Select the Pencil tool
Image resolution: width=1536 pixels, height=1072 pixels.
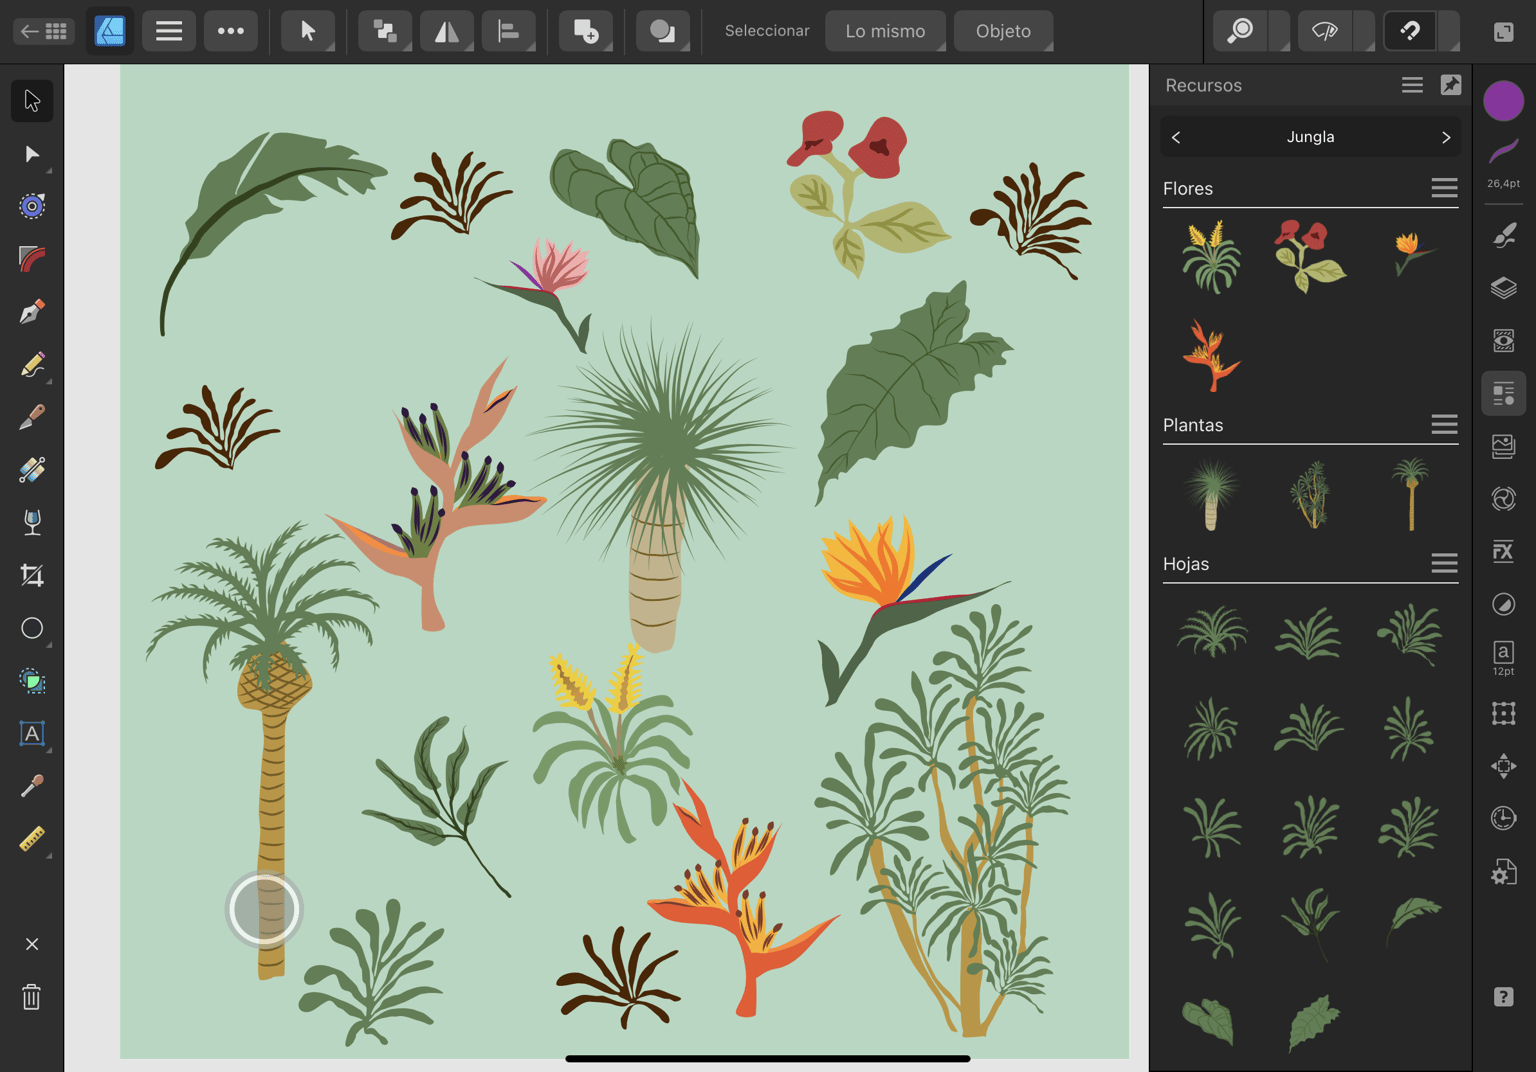(32, 365)
